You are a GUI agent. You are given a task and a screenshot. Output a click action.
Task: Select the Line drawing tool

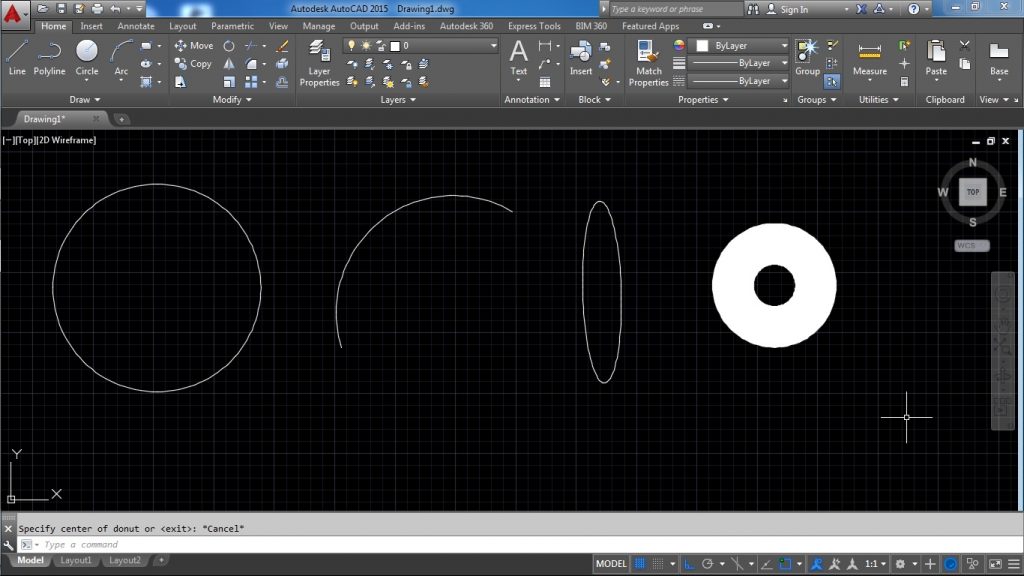point(17,57)
